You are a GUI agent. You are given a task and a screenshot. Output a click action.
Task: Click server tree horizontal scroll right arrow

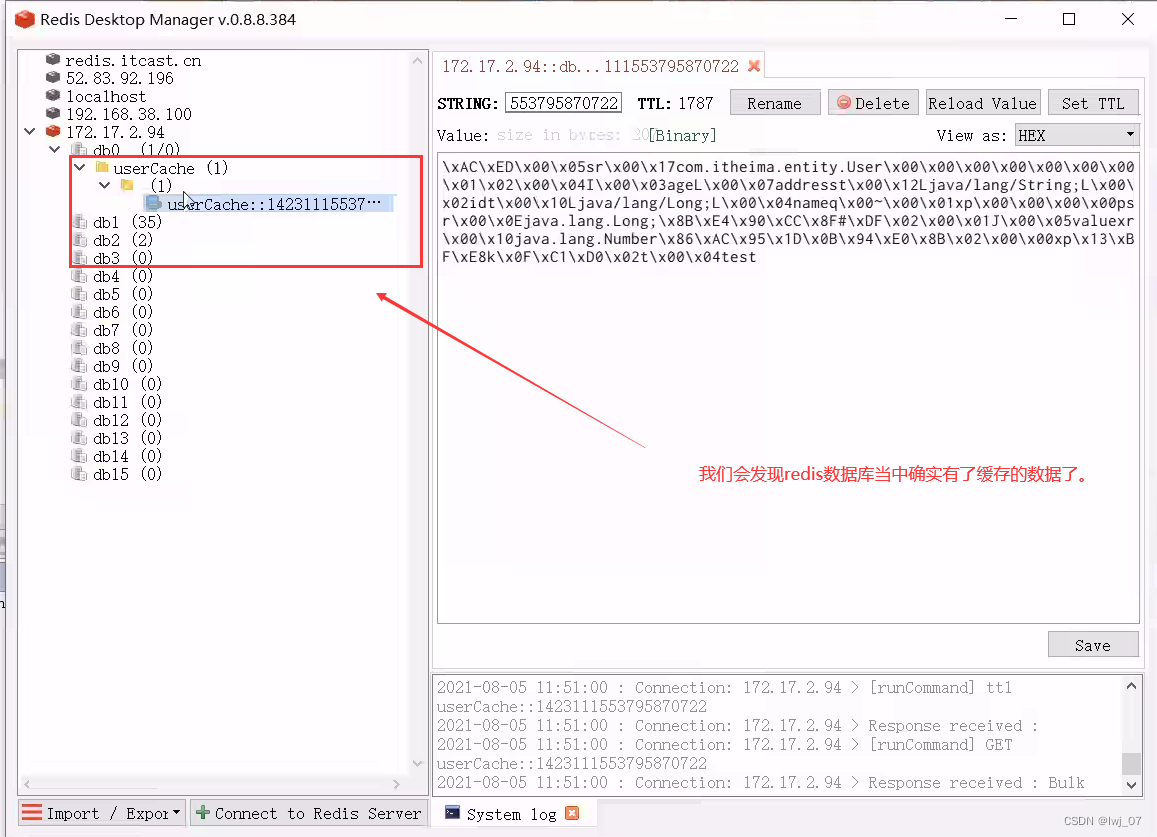(x=396, y=784)
